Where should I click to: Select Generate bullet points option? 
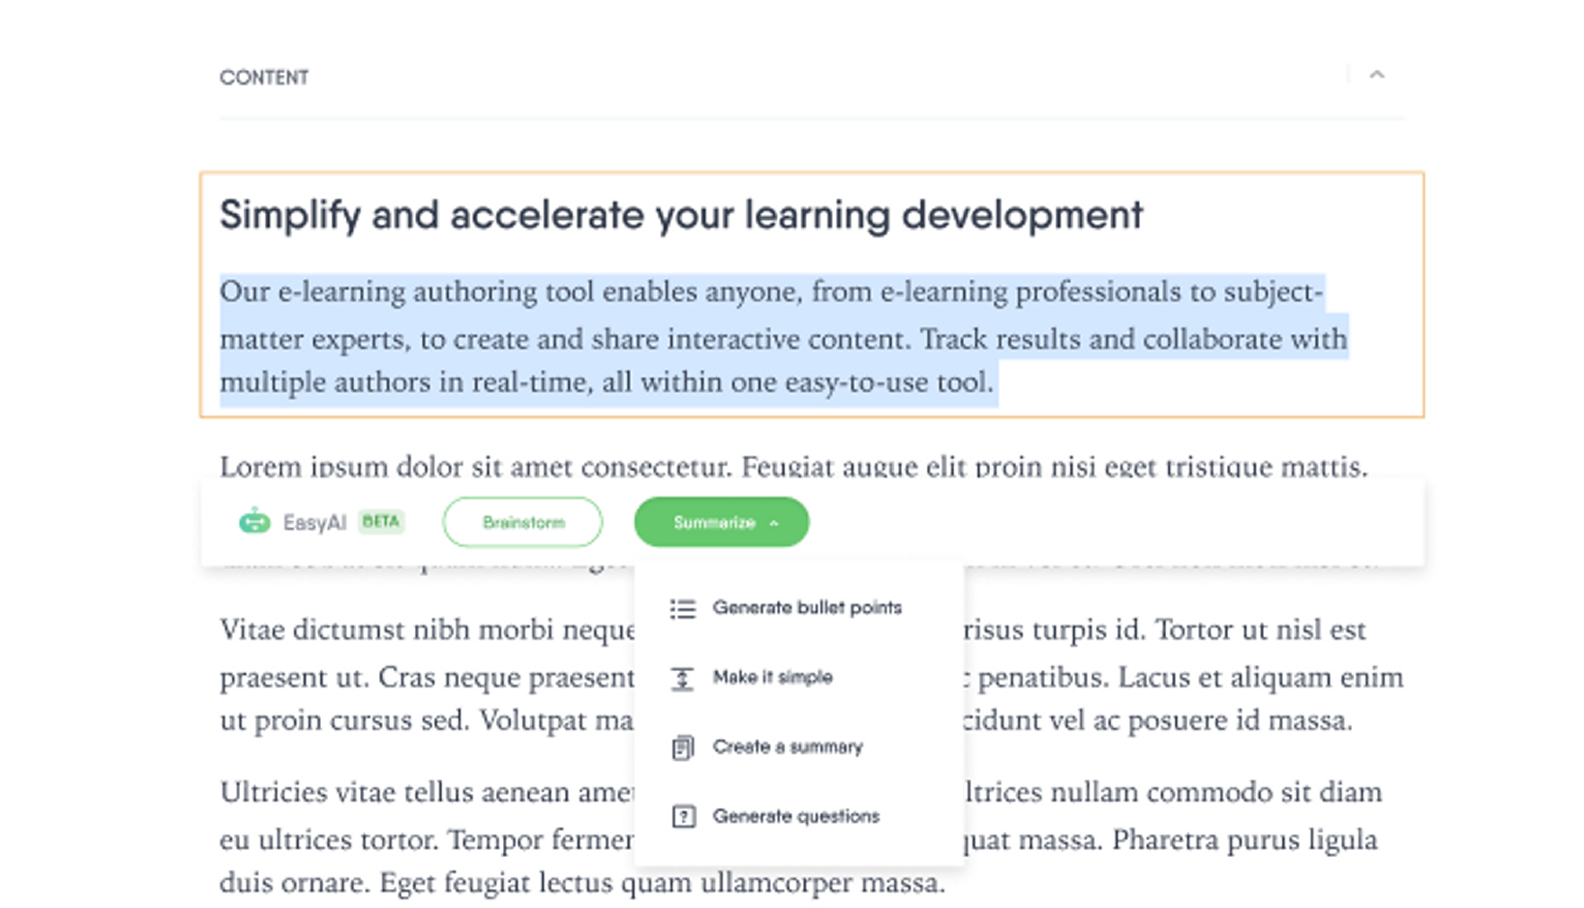pos(806,608)
